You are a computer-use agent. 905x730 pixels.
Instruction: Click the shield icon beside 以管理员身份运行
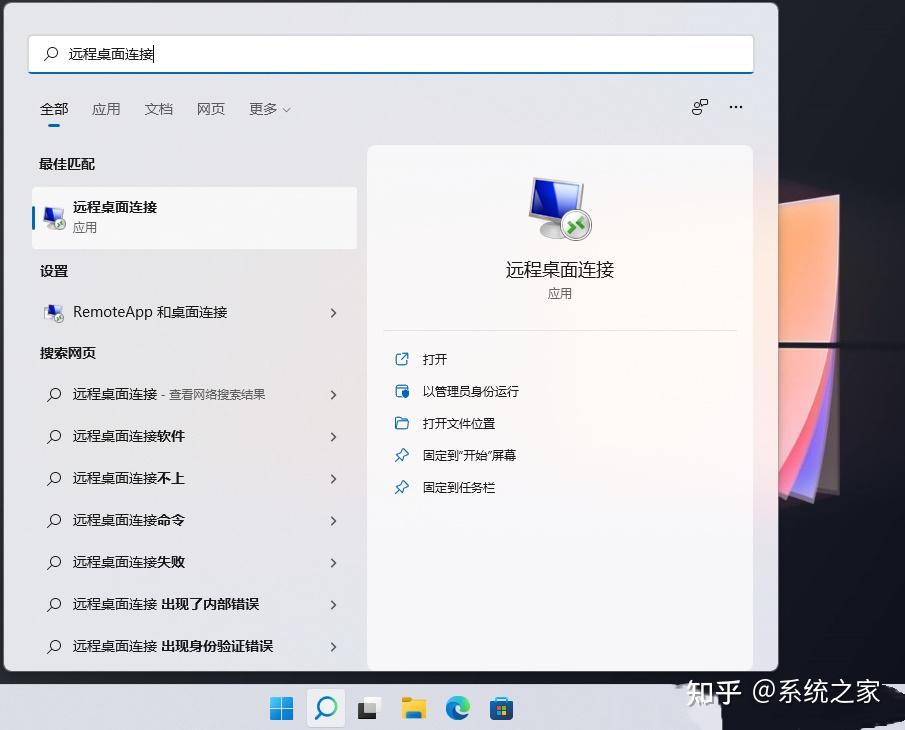[x=402, y=391]
